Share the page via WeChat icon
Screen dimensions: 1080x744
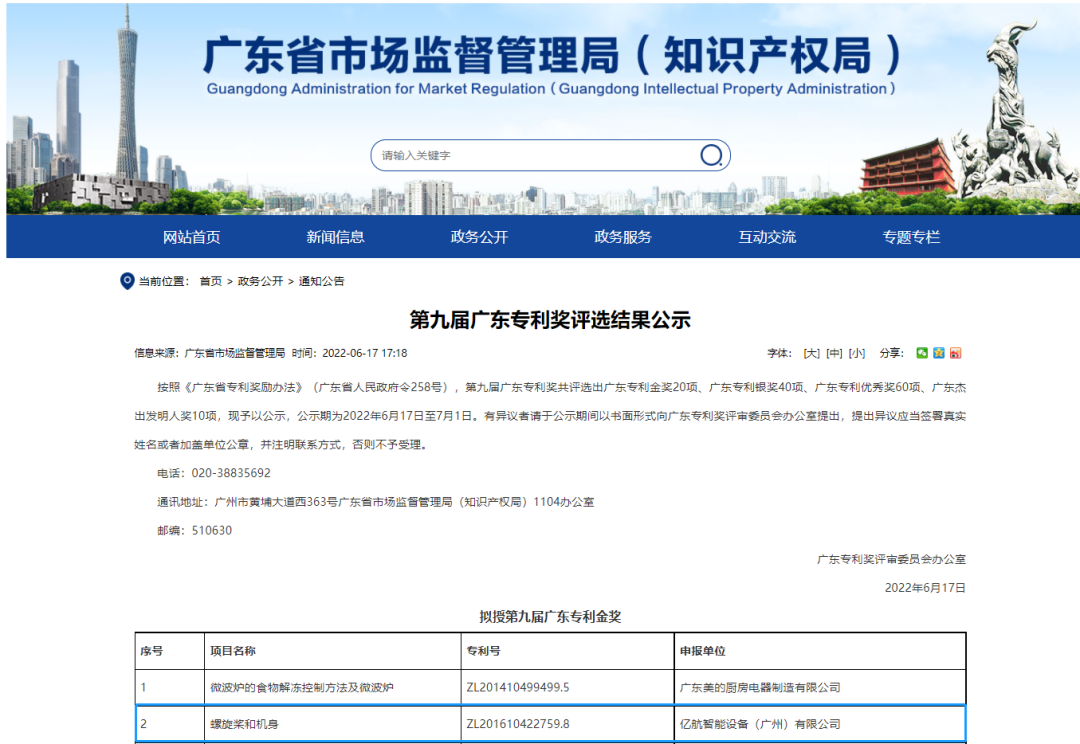pyautogui.click(x=923, y=353)
